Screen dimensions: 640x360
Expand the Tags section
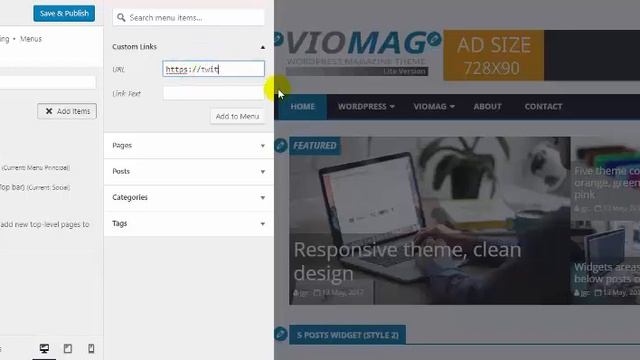[189, 224]
